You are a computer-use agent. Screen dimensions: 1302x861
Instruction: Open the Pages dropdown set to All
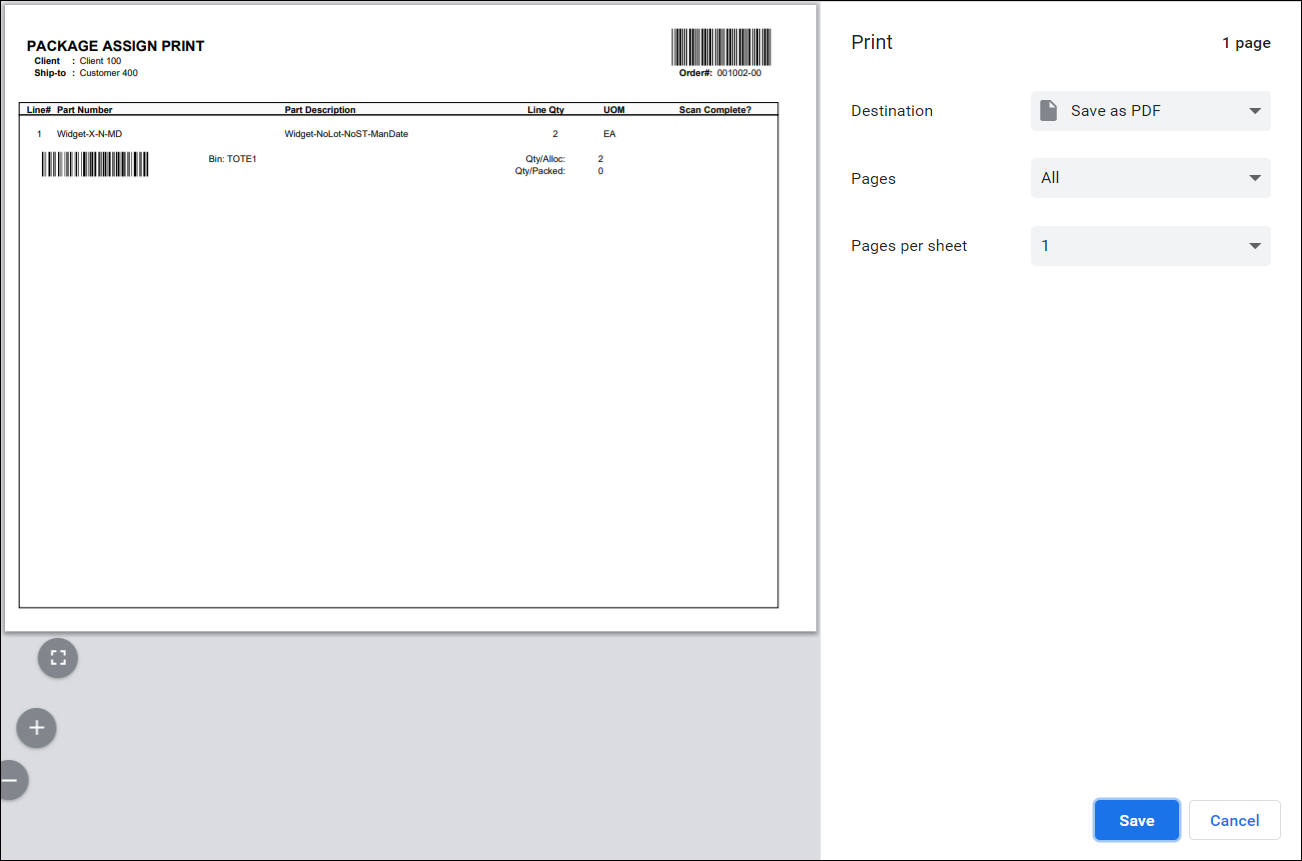[x=1150, y=178]
